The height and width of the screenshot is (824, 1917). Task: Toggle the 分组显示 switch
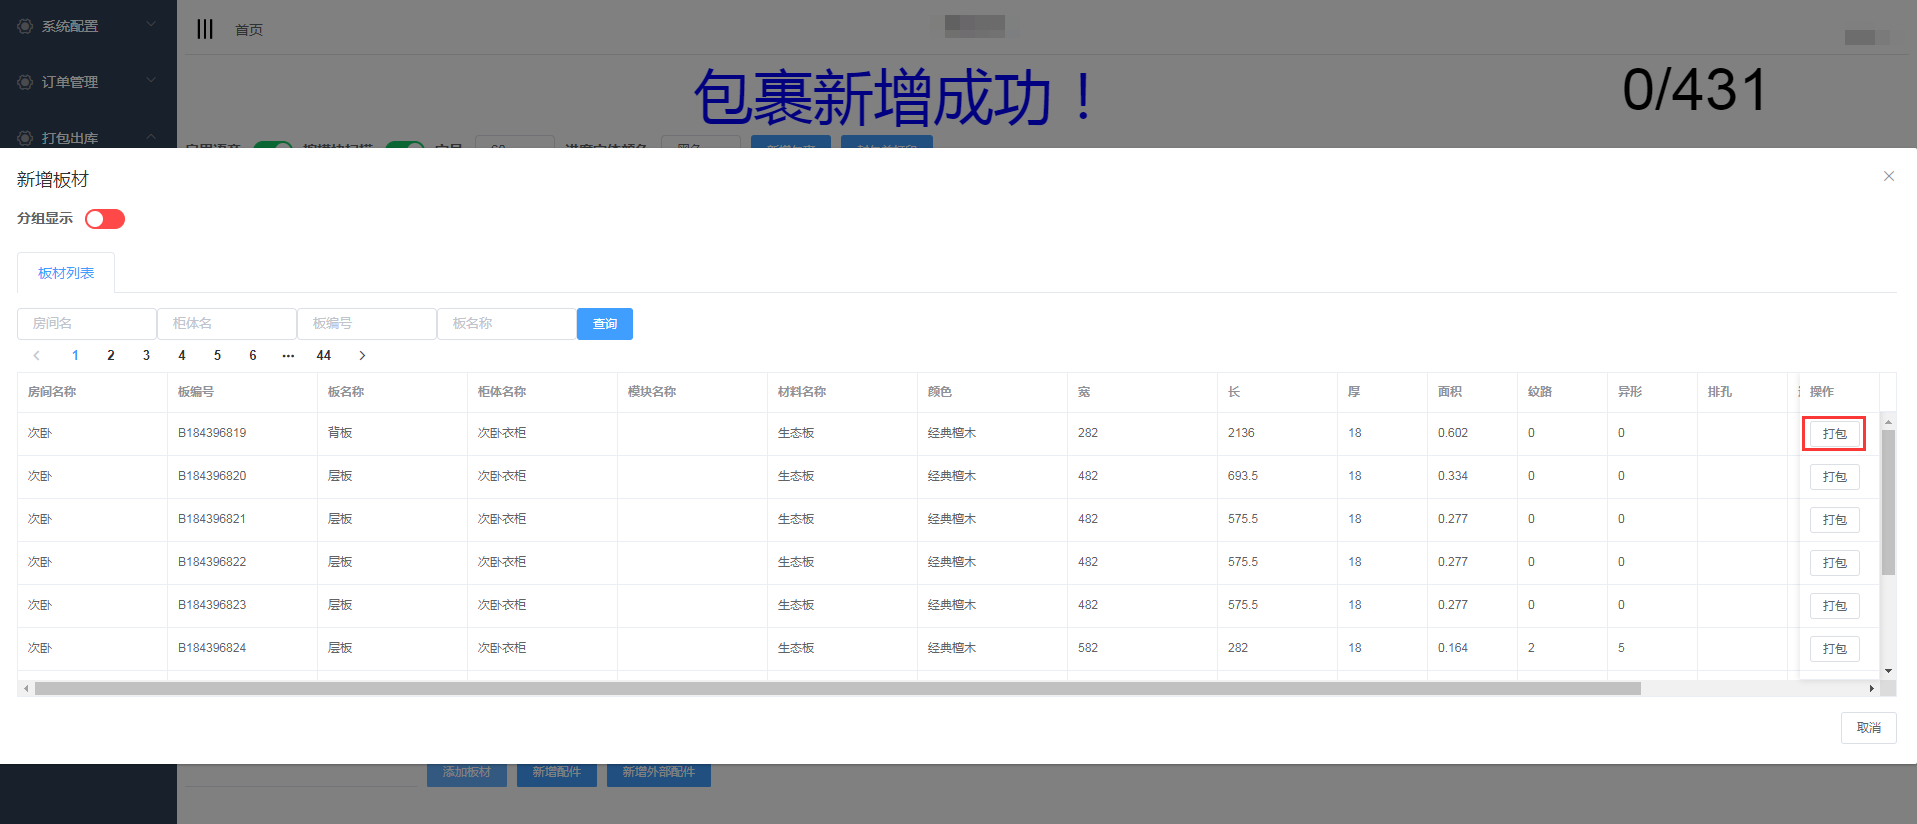[105, 219]
